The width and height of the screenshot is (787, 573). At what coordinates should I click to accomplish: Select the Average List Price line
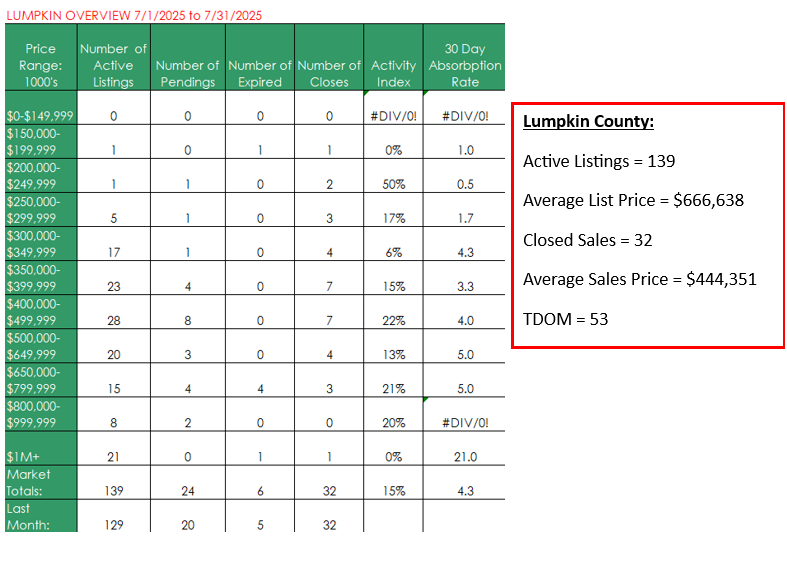click(x=633, y=200)
